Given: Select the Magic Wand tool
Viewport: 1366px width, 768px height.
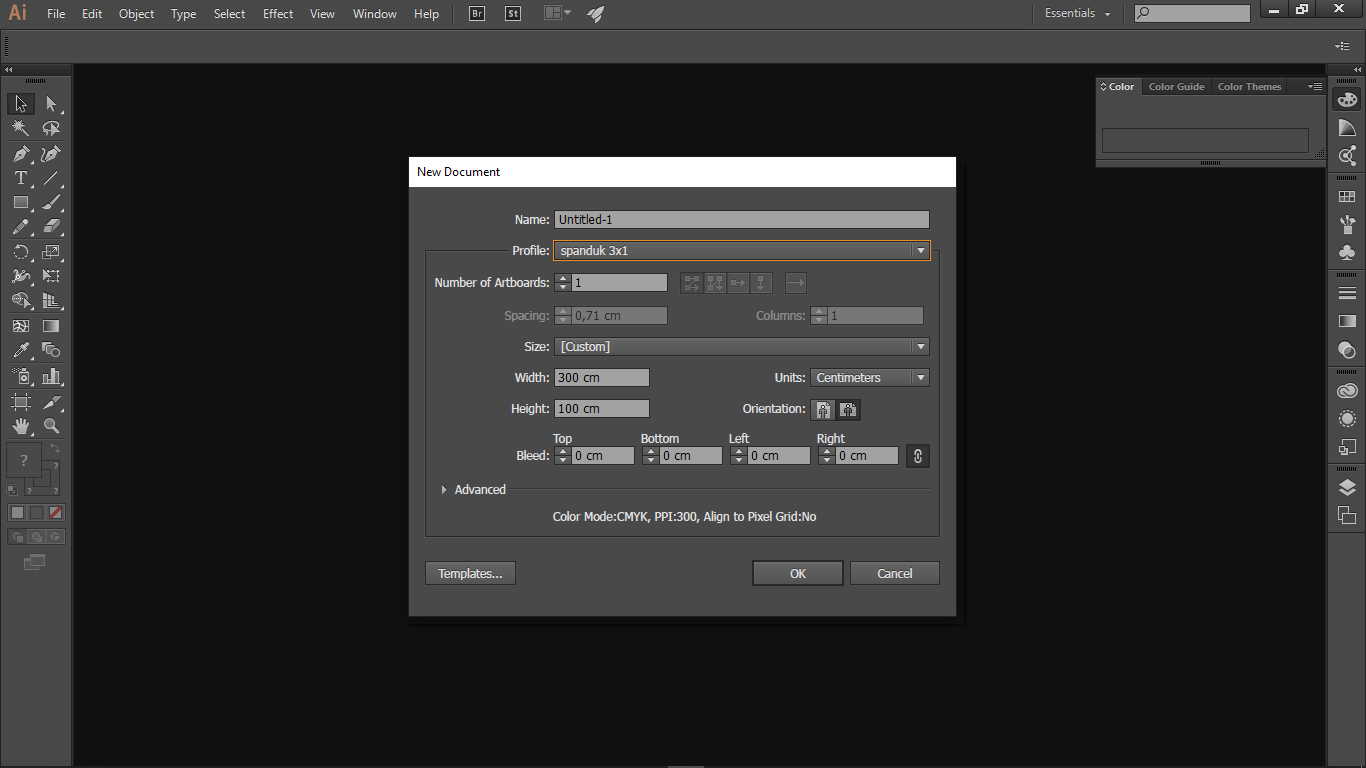Looking at the screenshot, I should tap(20, 128).
